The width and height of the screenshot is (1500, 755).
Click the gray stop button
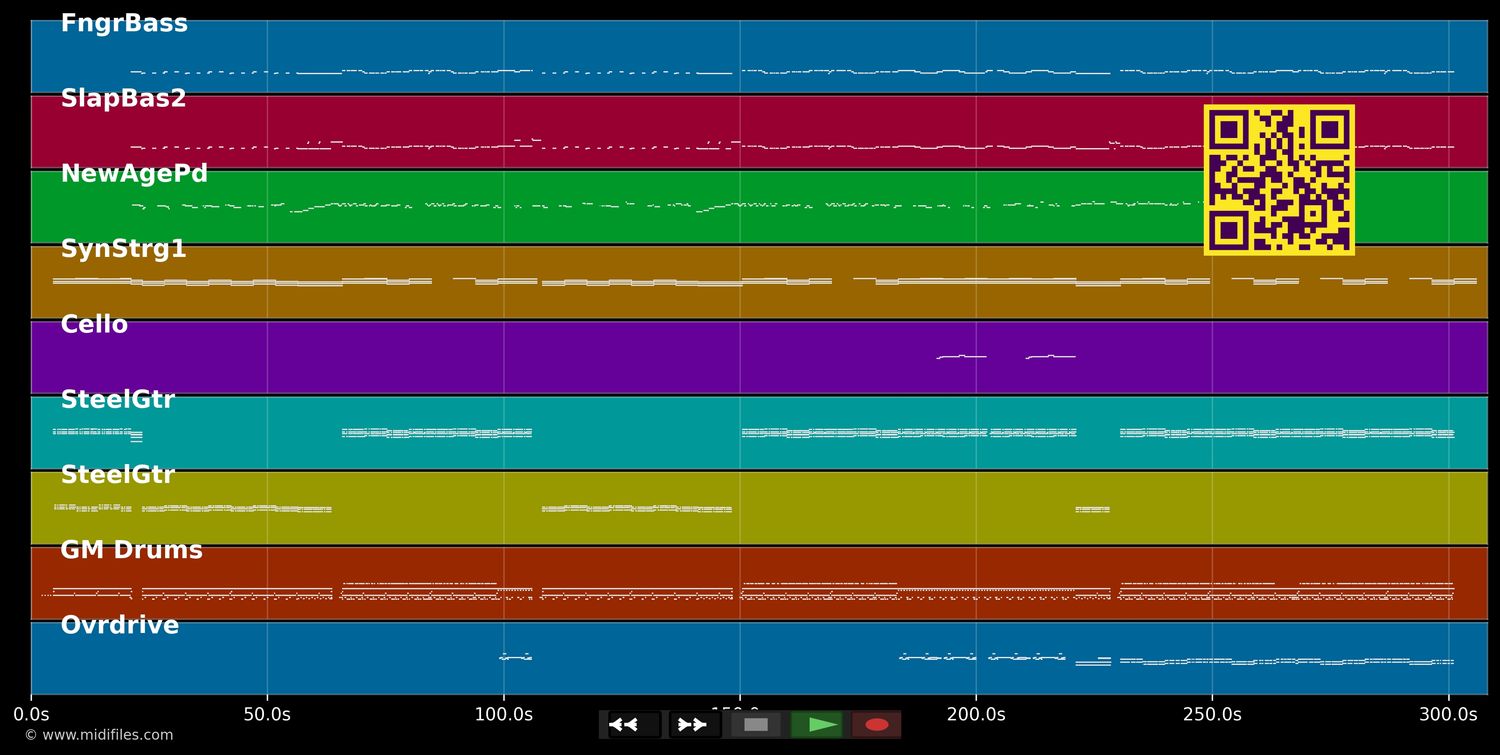pos(756,725)
